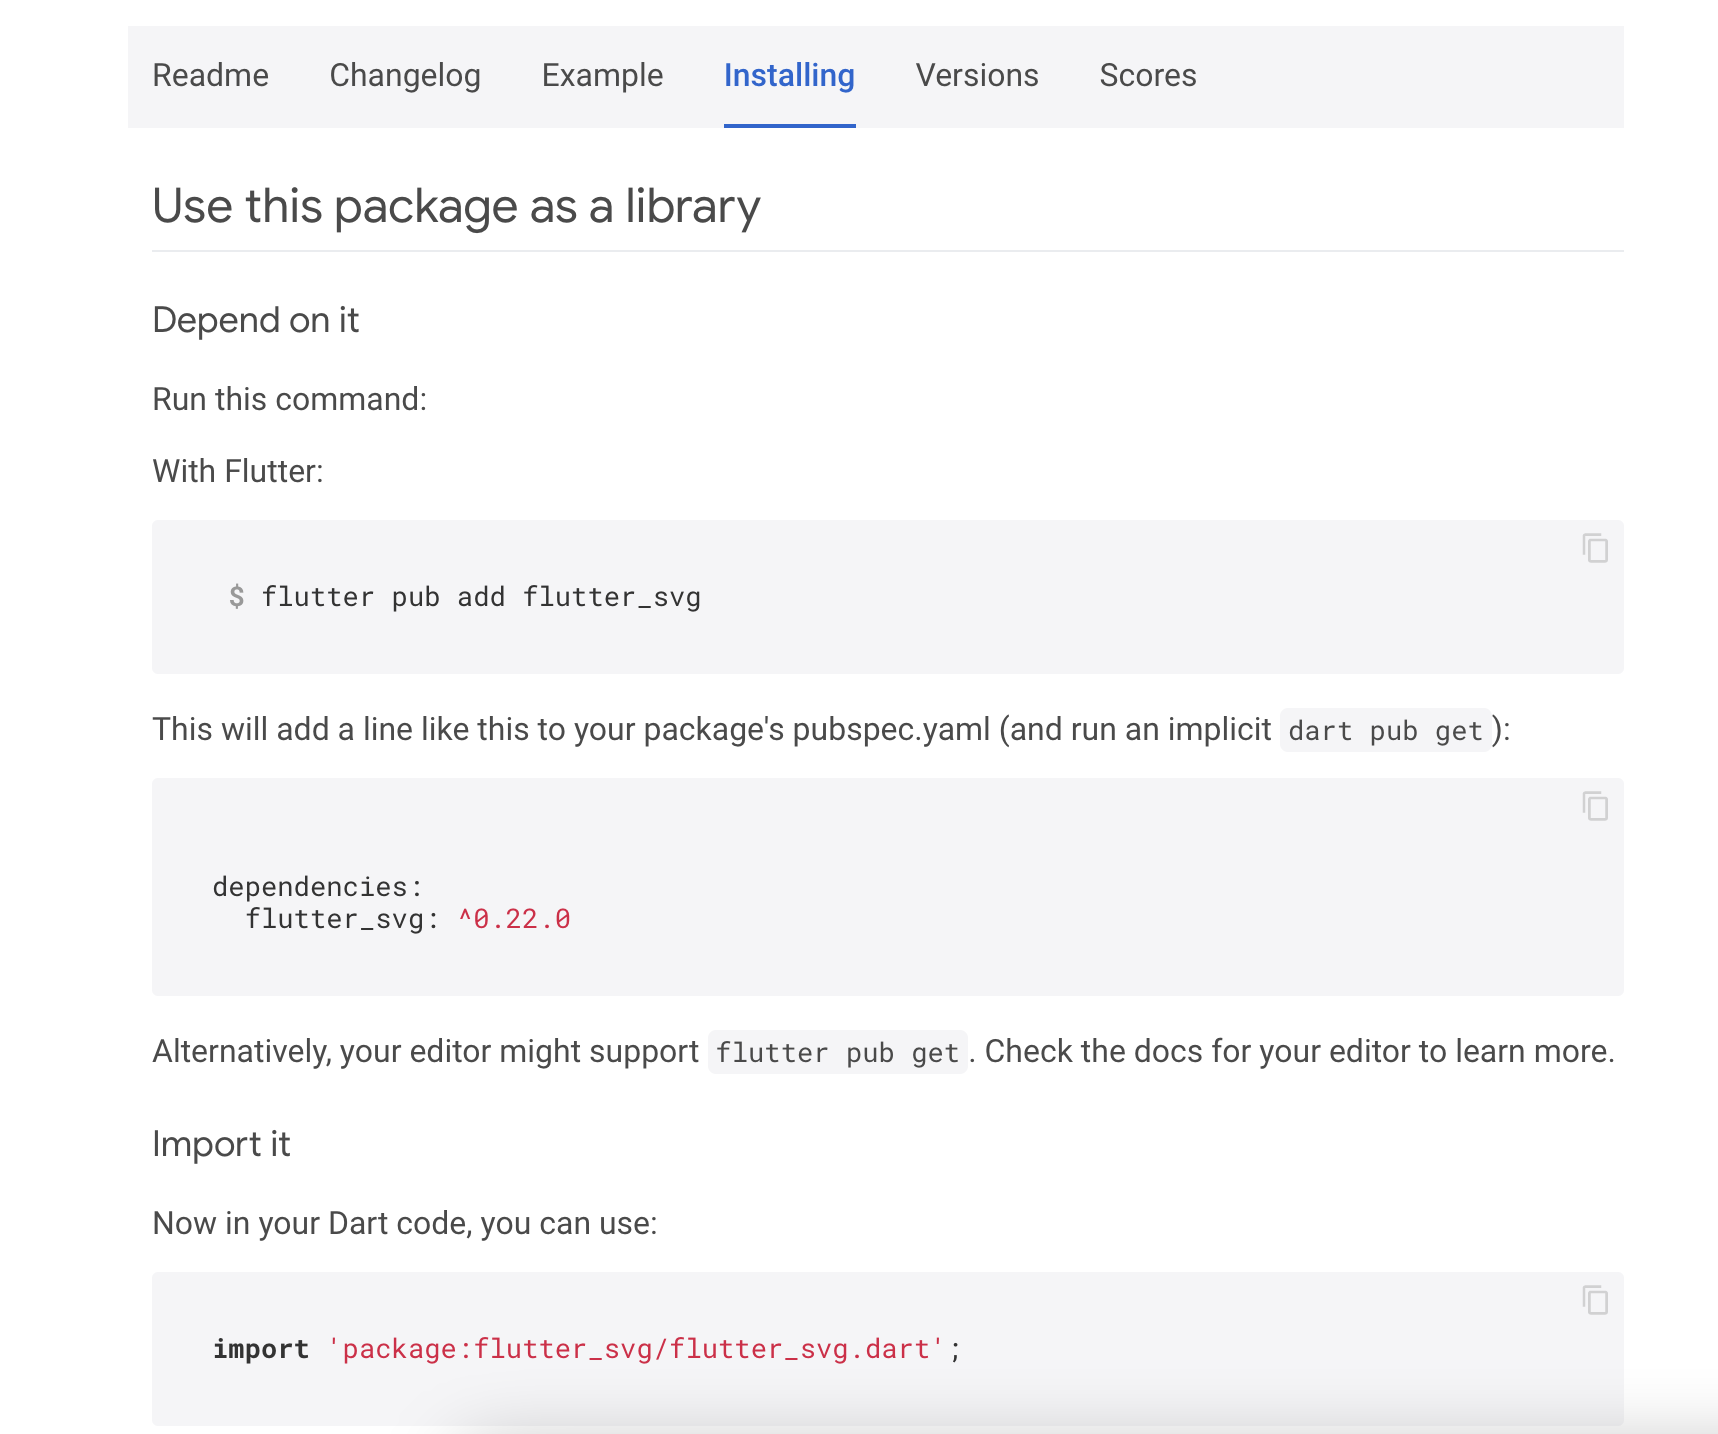The image size is (1718, 1434).
Task: Switch to the Changelog tab
Action: coord(405,76)
